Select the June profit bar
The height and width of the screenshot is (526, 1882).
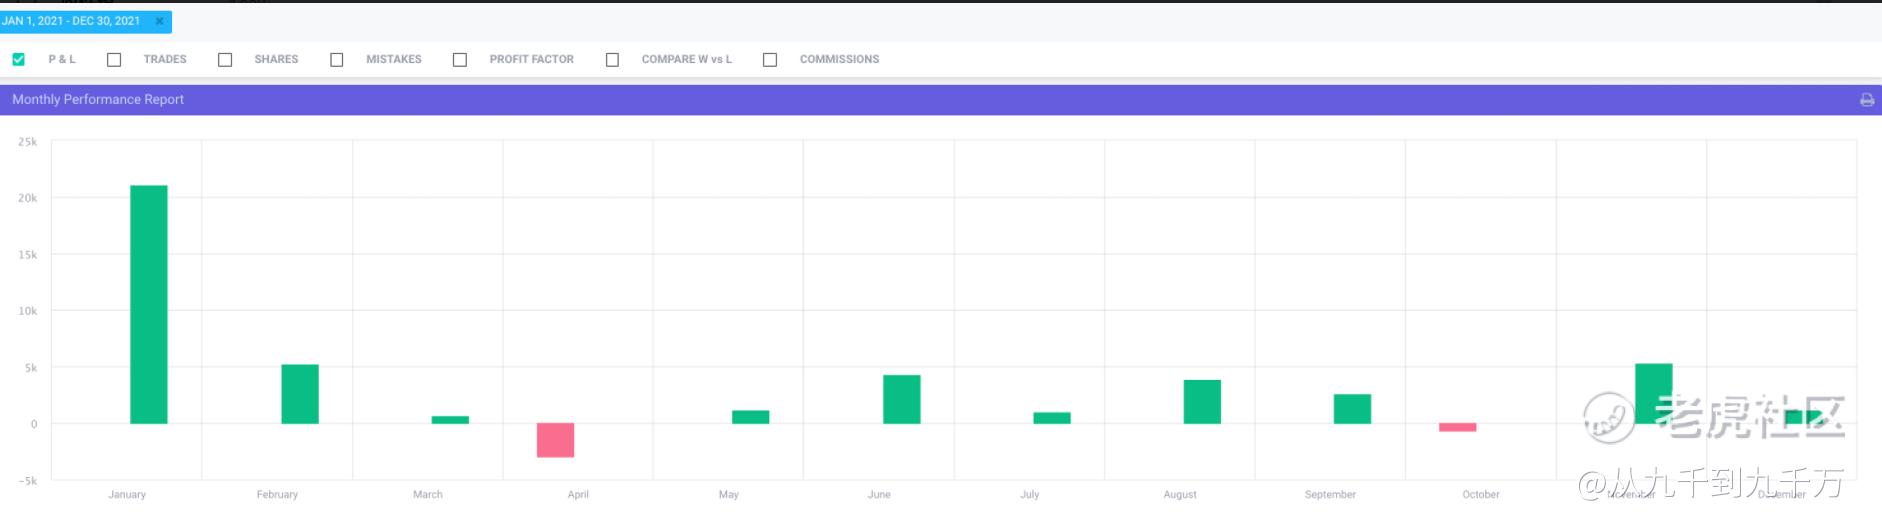pos(902,399)
